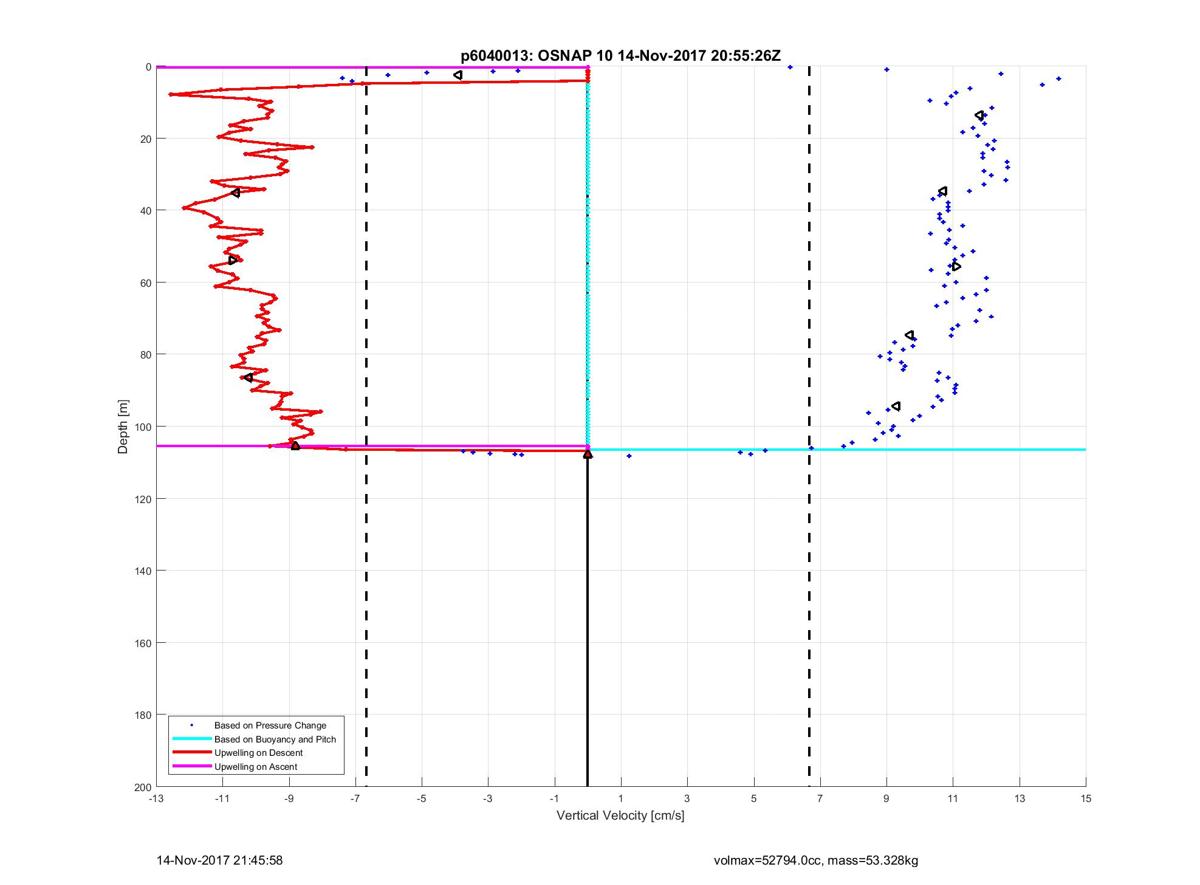Click x-axis tick label '-1'

pyautogui.click(x=554, y=799)
